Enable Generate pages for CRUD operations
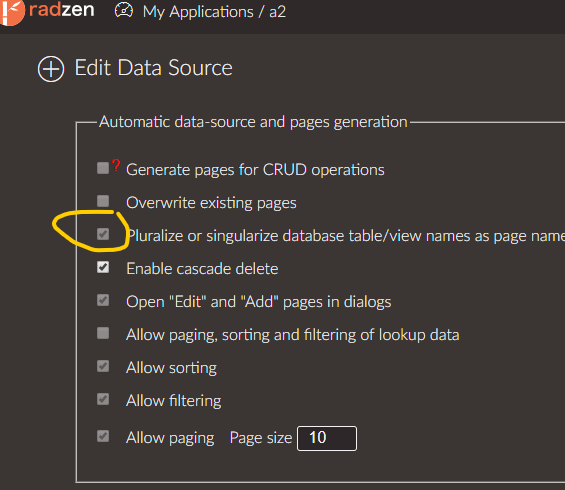Image resolution: width=565 pixels, height=490 pixels. (x=103, y=168)
